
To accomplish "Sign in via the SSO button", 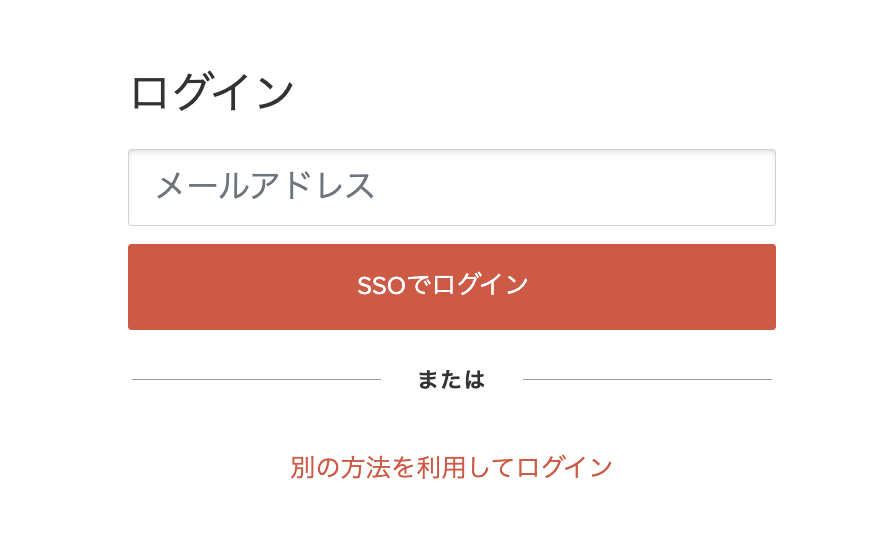I will point(452,287).
